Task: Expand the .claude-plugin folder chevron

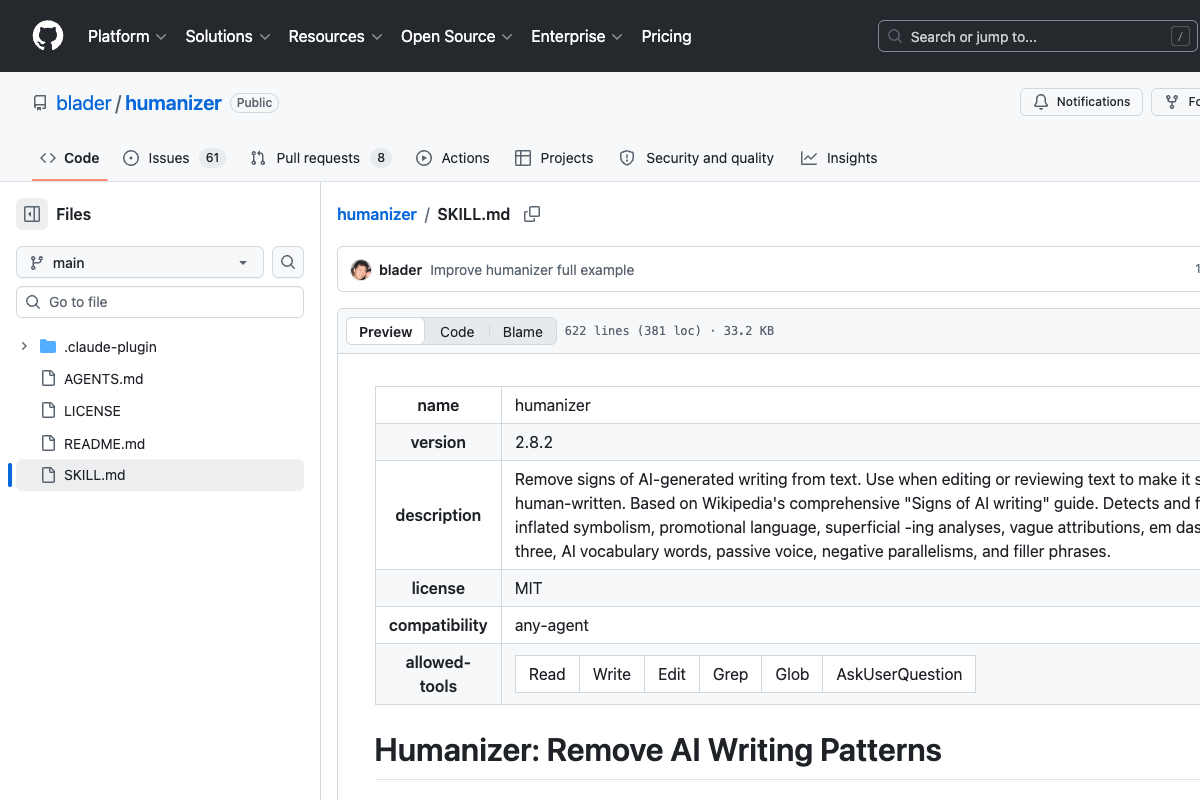Action: coord(24,347)
